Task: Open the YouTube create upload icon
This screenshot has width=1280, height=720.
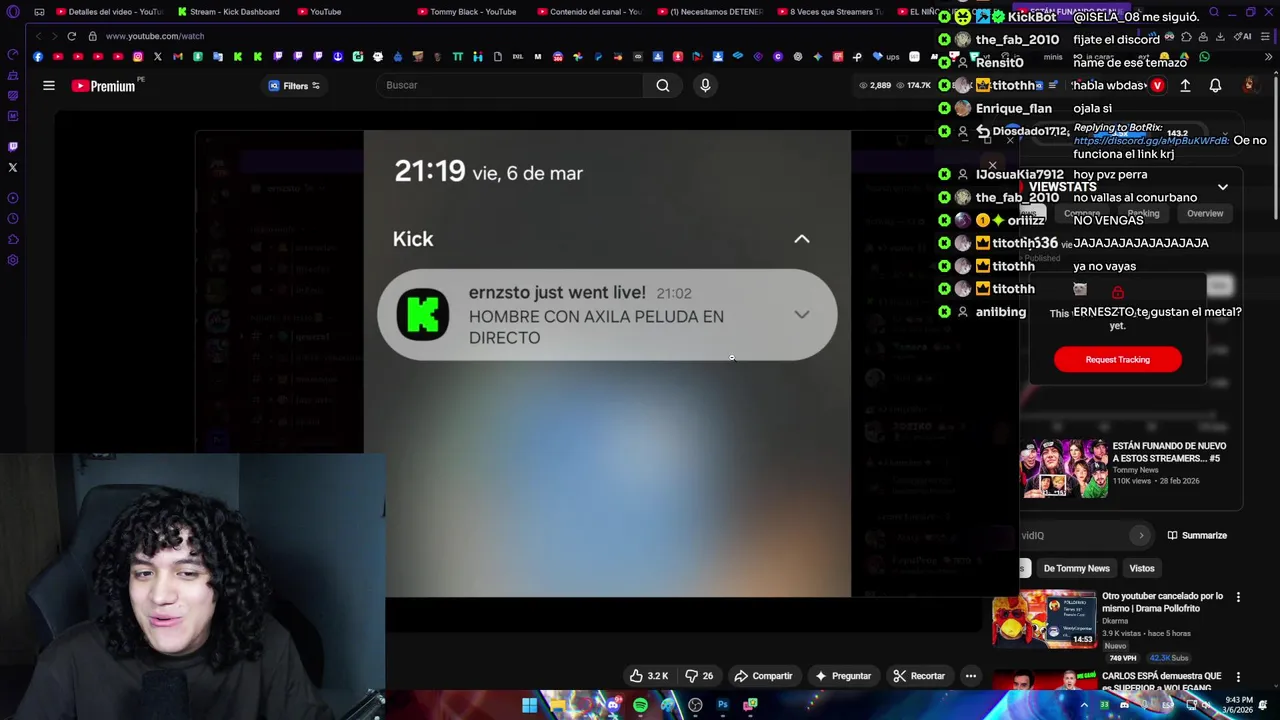Action: click(1185, 86)
